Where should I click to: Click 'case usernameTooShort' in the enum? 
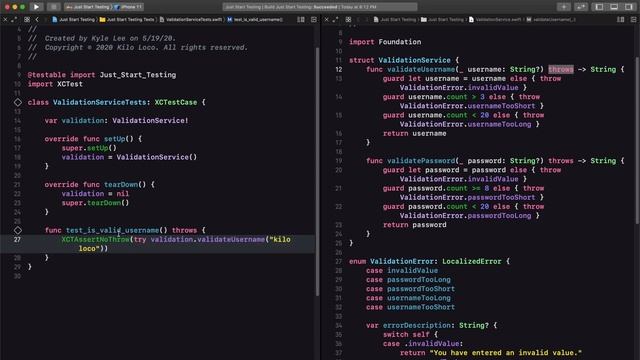[410, 307]
